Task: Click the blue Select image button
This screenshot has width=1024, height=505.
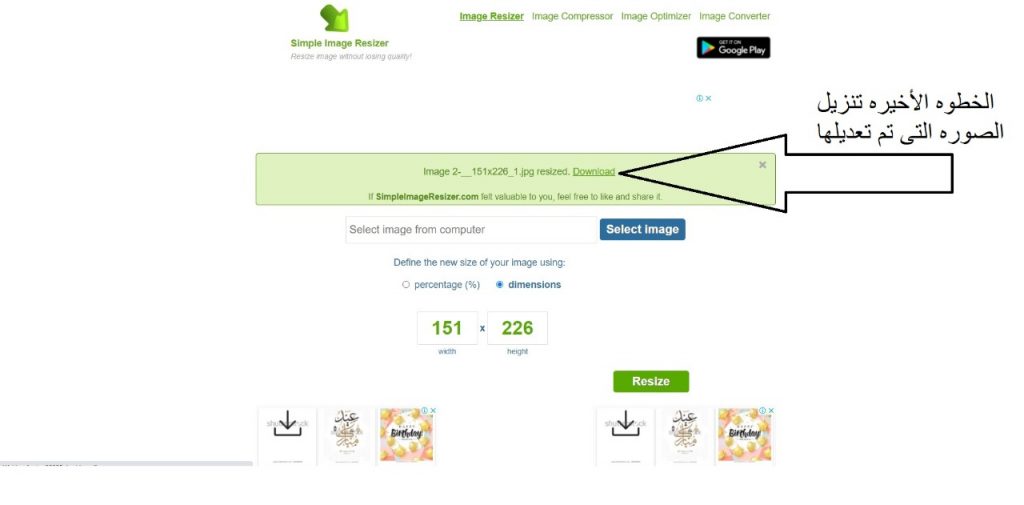Action: [x=643, y=229]
